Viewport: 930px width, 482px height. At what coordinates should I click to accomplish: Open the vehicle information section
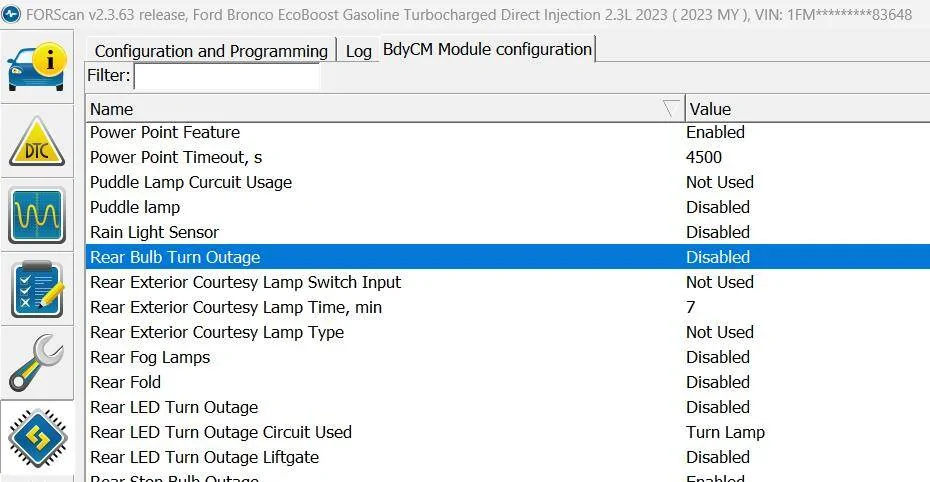[37, 68]
